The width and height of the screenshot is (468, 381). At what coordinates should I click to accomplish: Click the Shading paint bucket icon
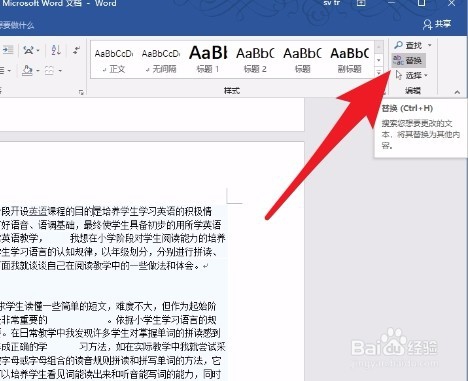point(27,70)
